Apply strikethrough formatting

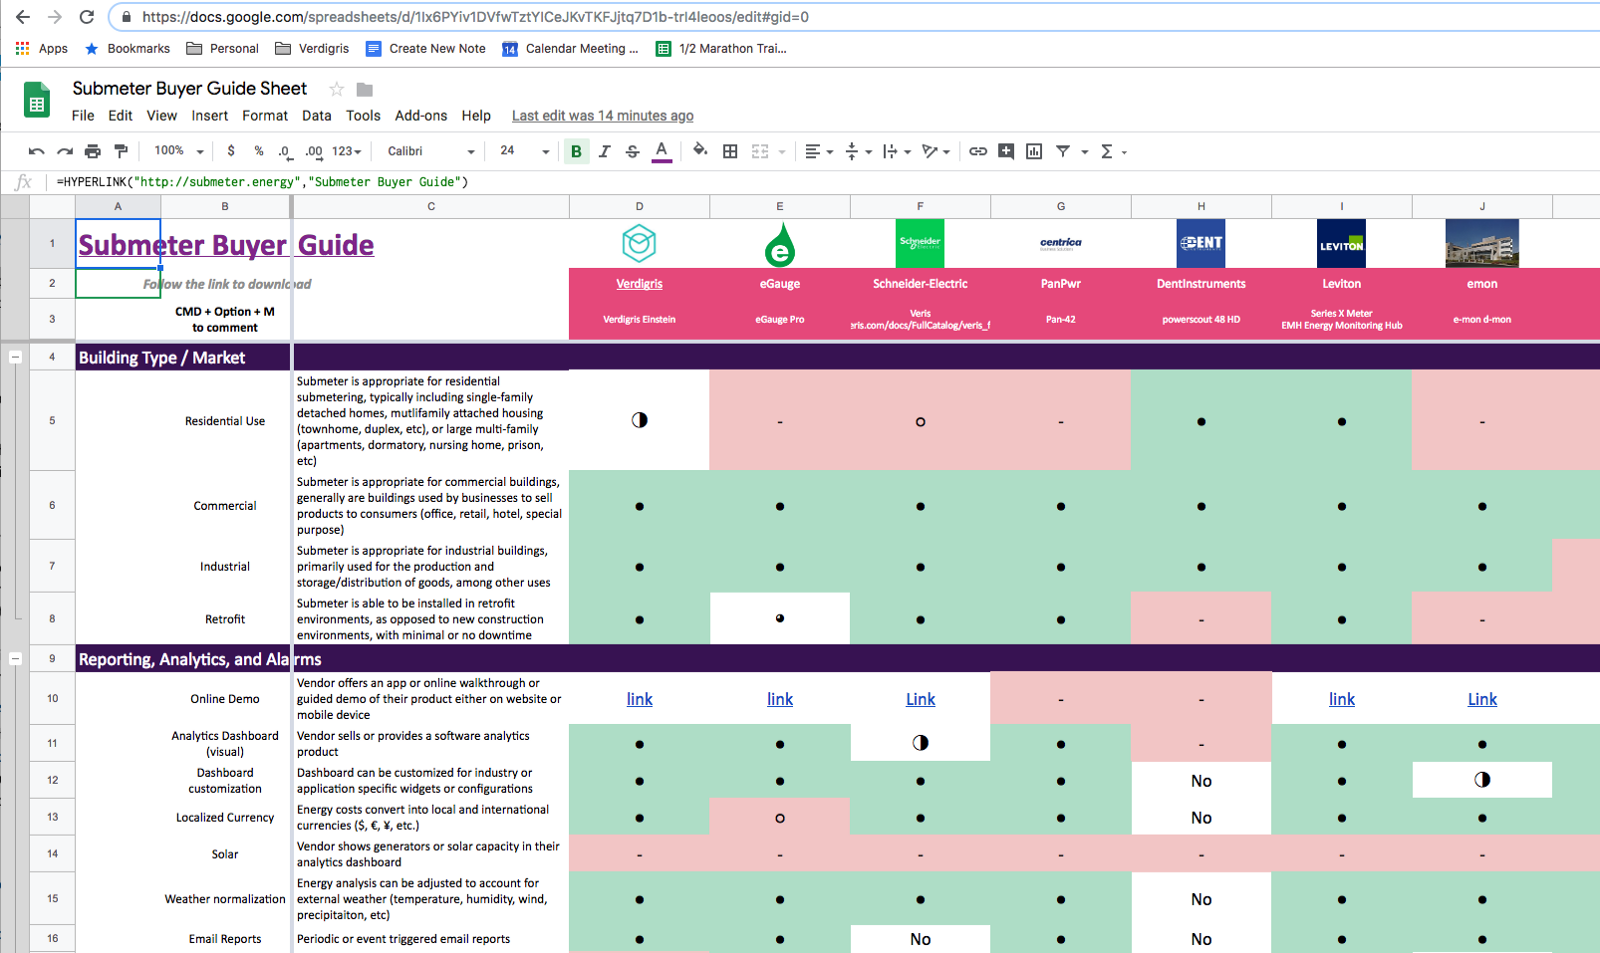click(633, 151)
